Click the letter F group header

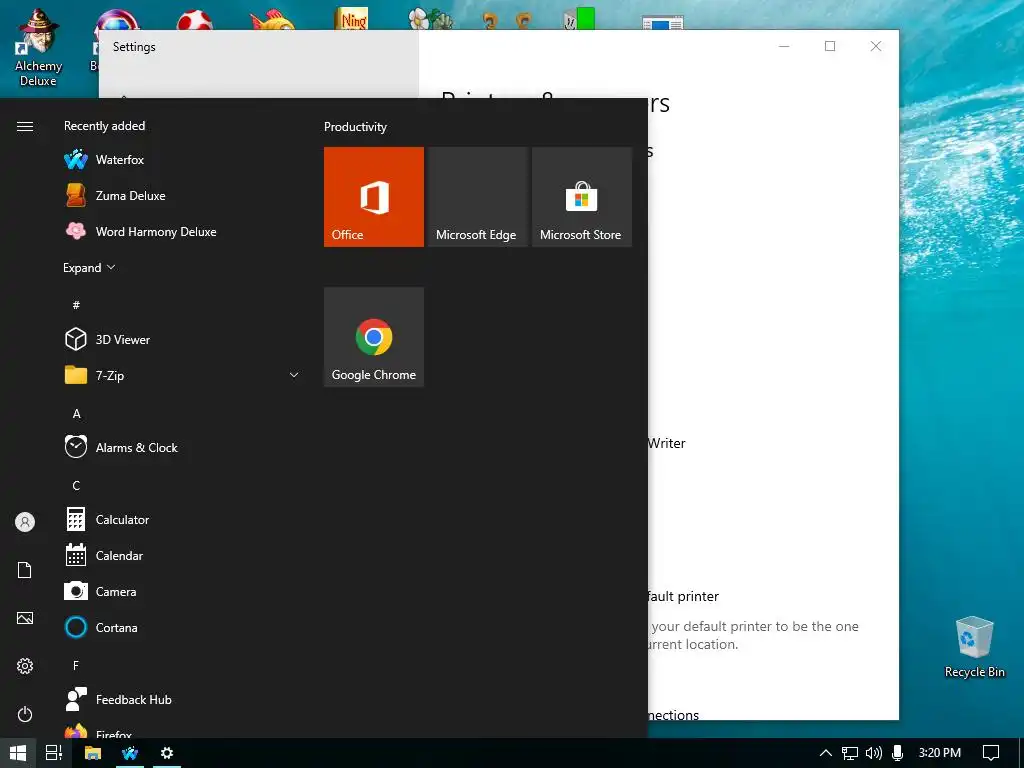[x=76, y=665]
